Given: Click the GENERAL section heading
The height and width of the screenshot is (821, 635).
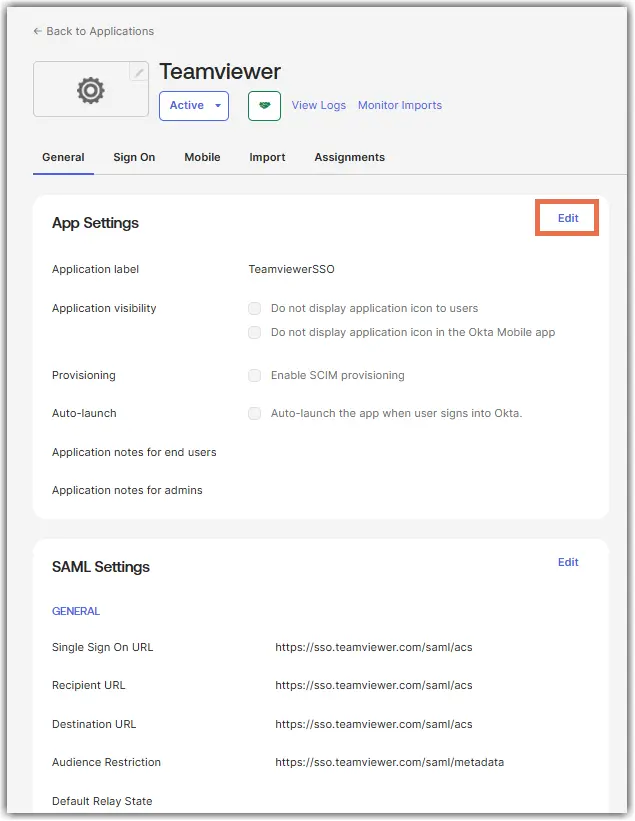Looking at the screenshot, I should 76,612.
